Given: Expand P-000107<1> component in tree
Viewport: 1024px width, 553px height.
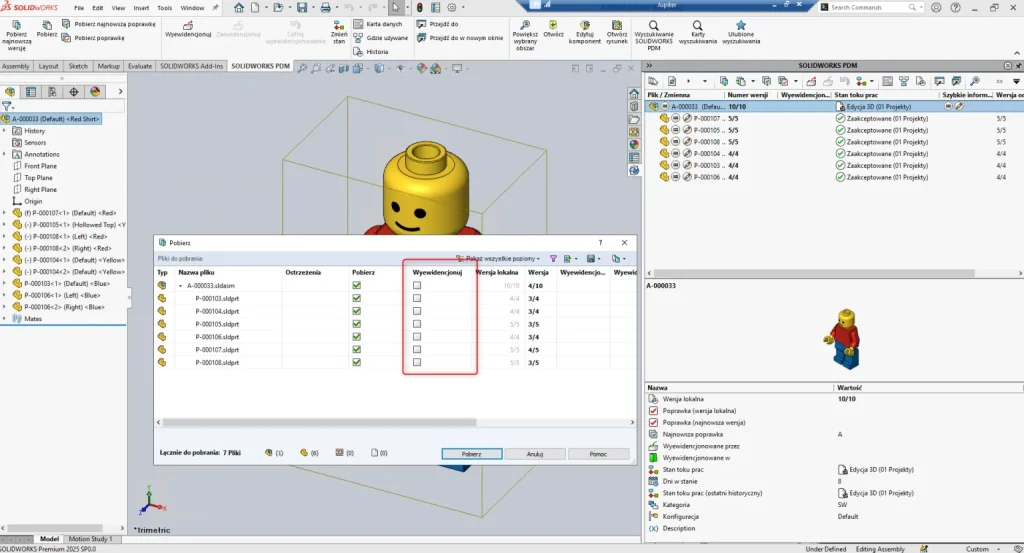Looking at the screenshot, I should coord(5,213).
